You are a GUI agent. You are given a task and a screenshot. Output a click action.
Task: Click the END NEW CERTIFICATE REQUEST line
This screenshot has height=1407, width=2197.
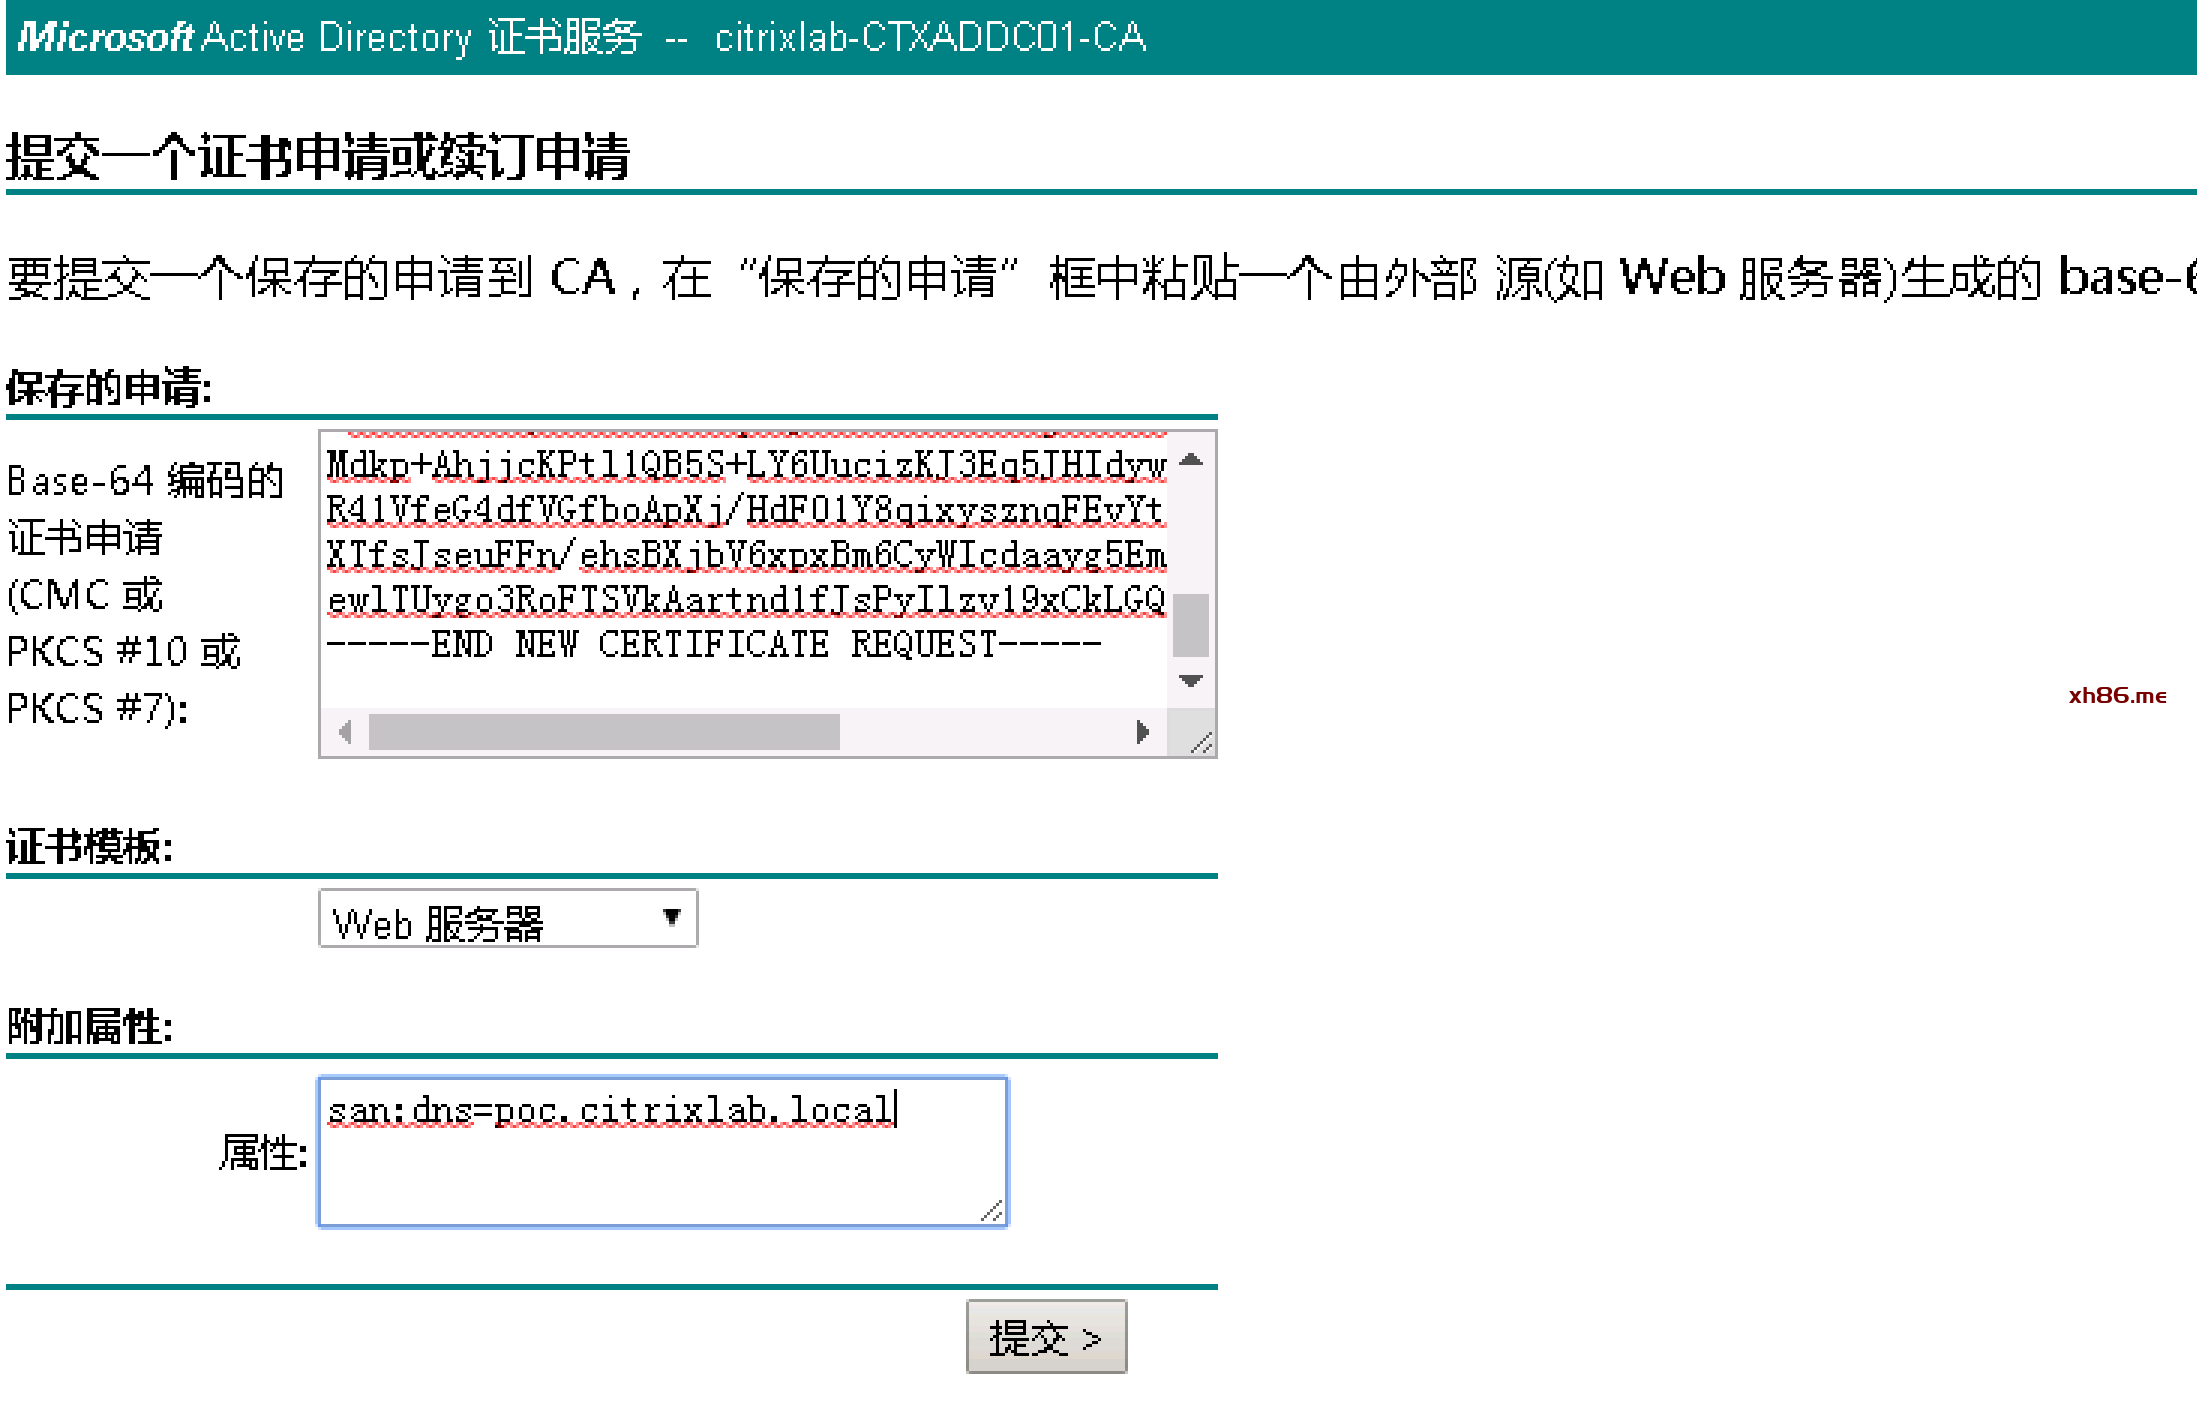tap(714, 645)
